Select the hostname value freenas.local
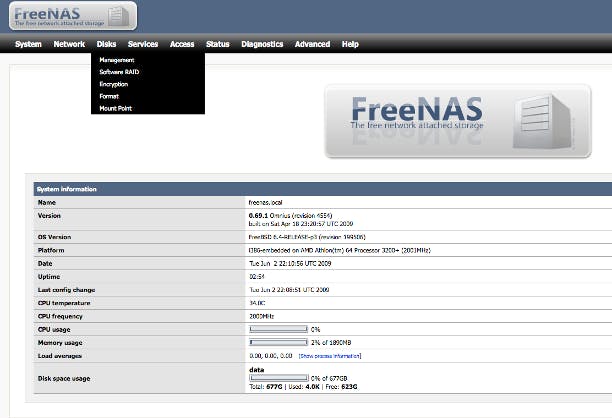612x418 pixels. (265, 203)
